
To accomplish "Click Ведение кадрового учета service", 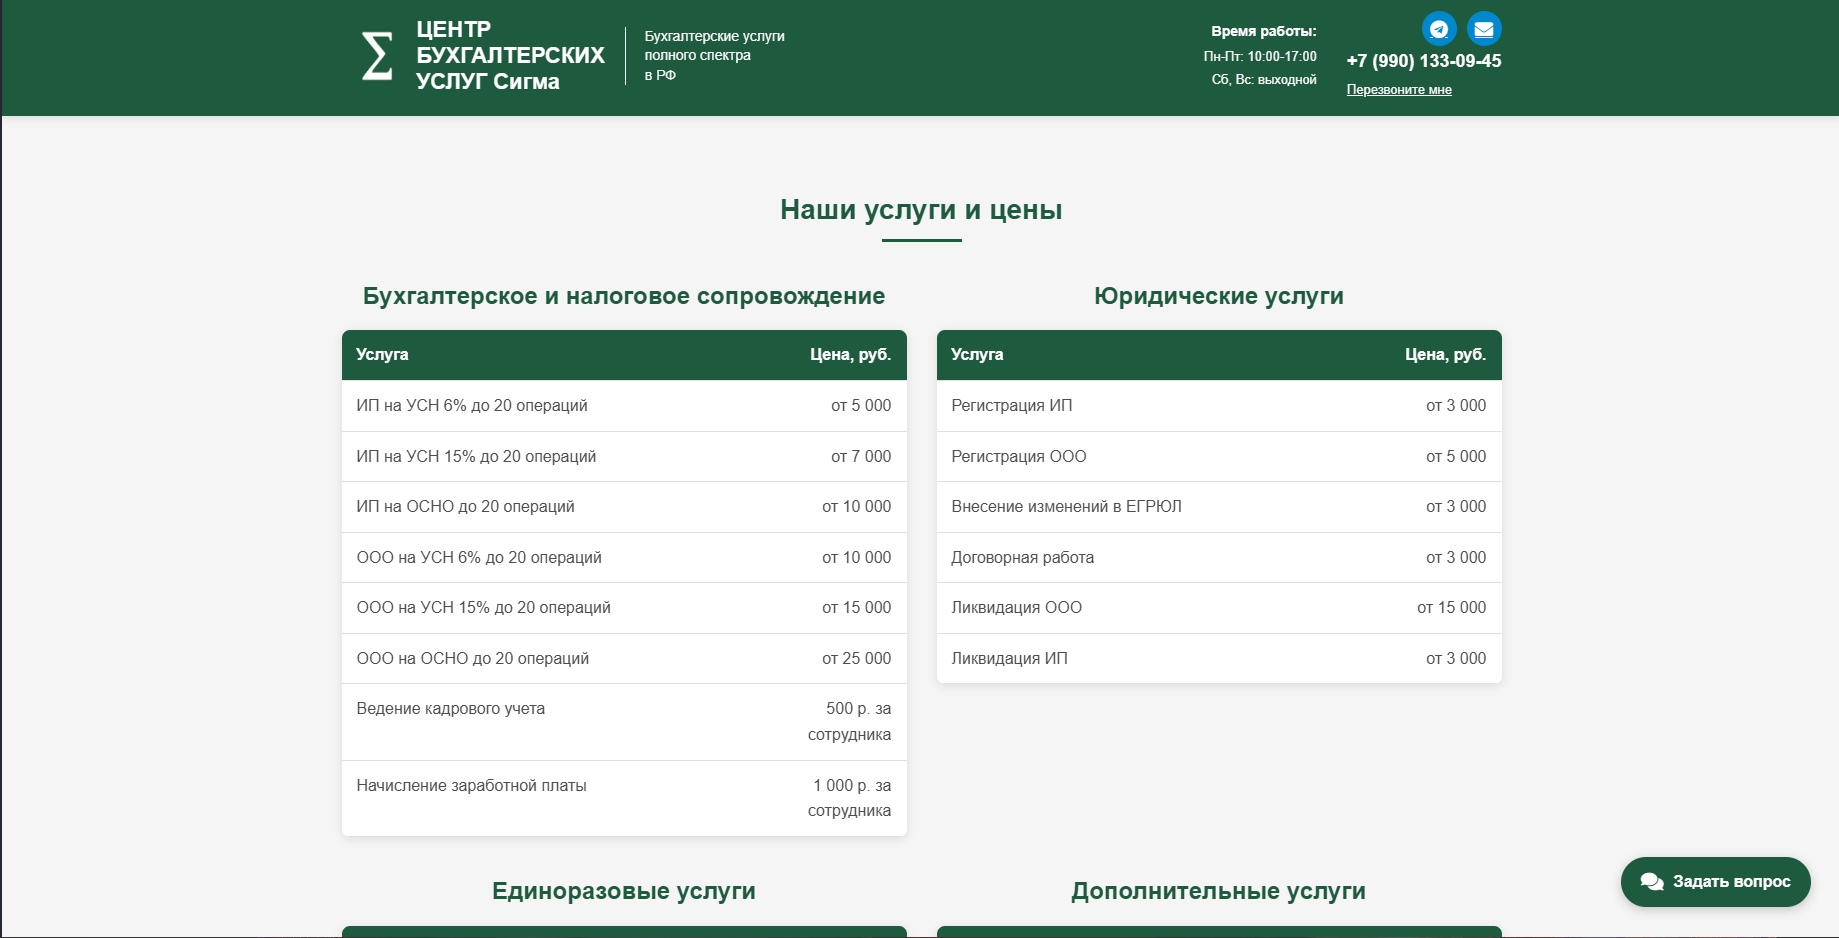I will click(x=451, y=709).
